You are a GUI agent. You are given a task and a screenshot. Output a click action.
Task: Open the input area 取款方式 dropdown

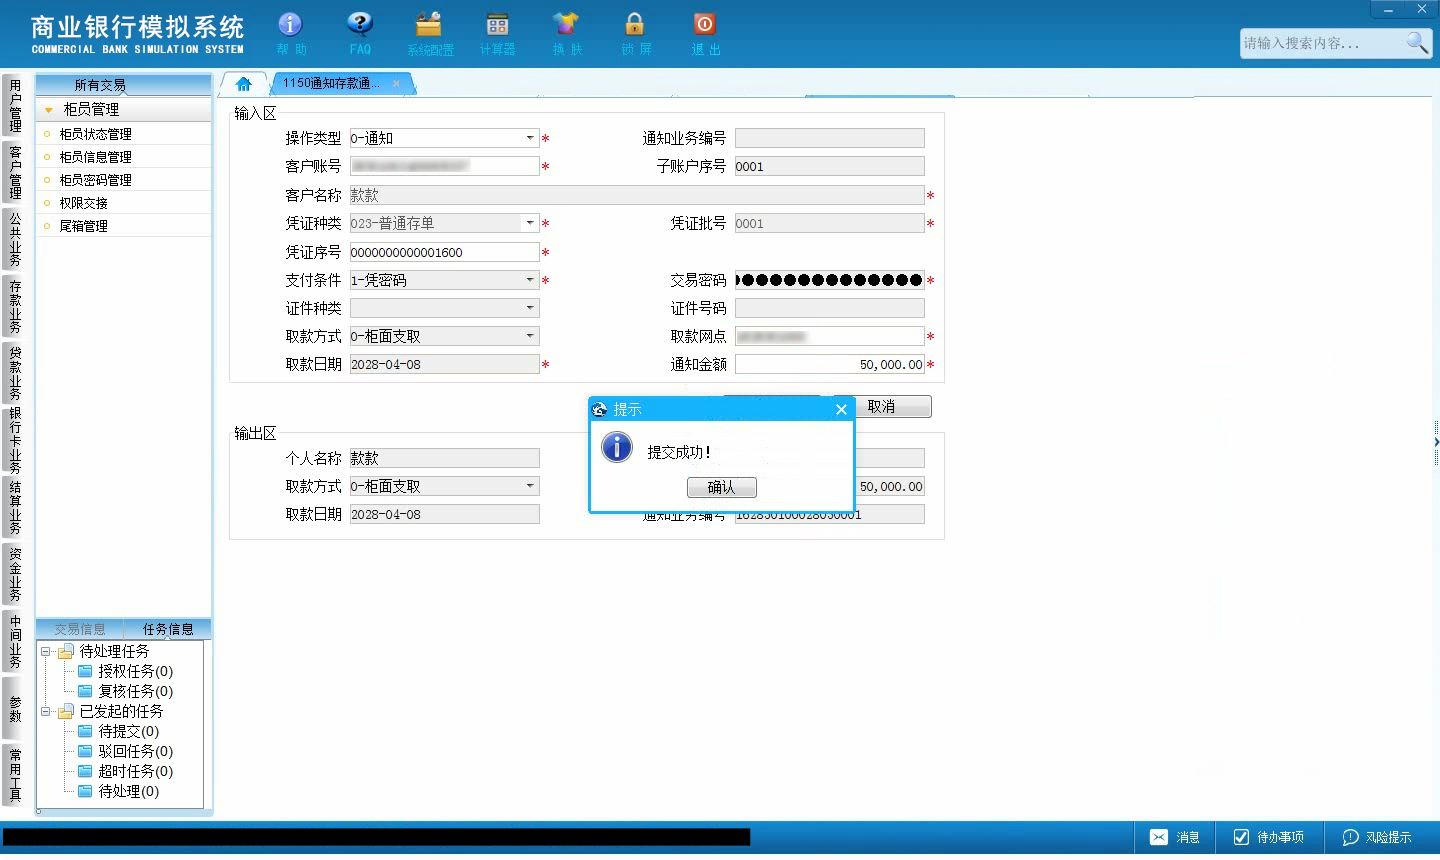pos(530,336)
